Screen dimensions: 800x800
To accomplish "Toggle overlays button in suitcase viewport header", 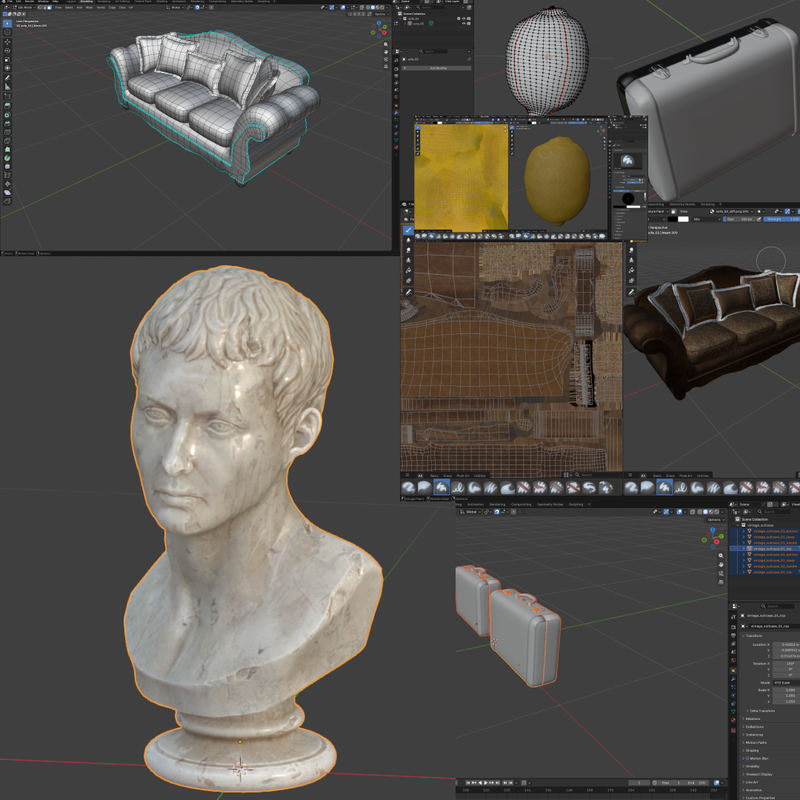I will click(679, 511).
